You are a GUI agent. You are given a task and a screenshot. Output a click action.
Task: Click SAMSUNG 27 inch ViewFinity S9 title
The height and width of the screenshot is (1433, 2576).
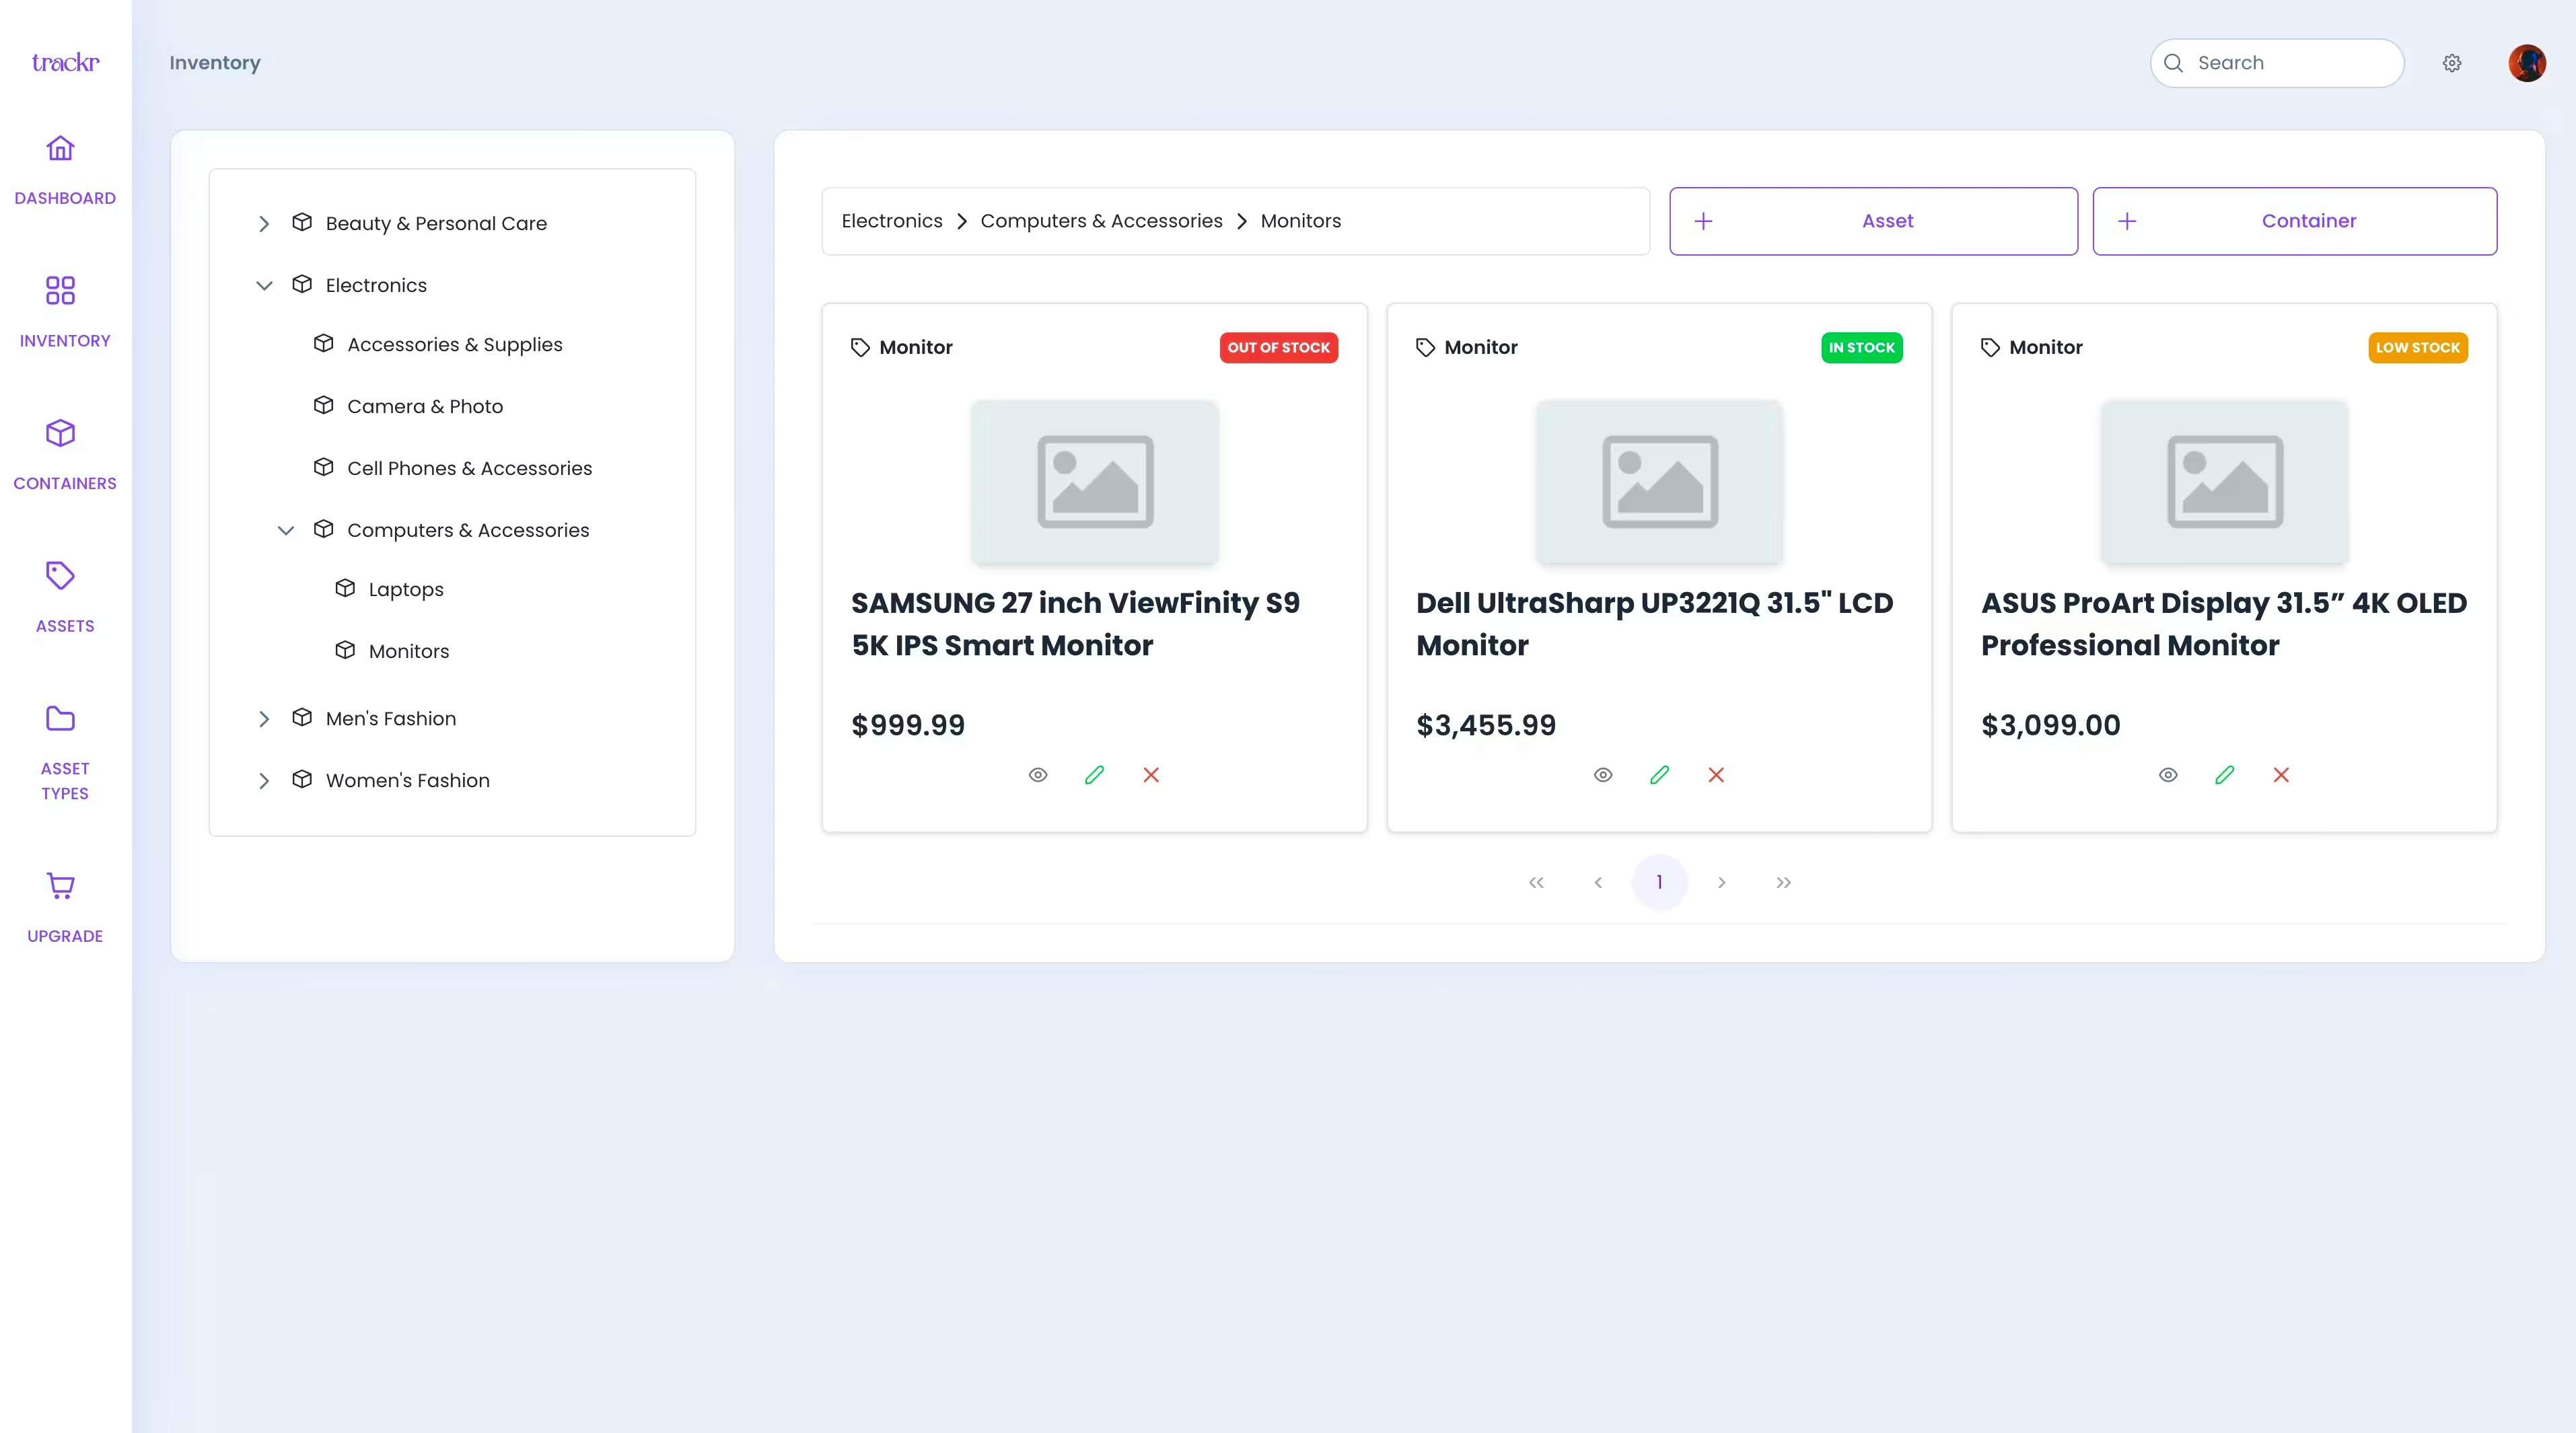pos(1075,624)
